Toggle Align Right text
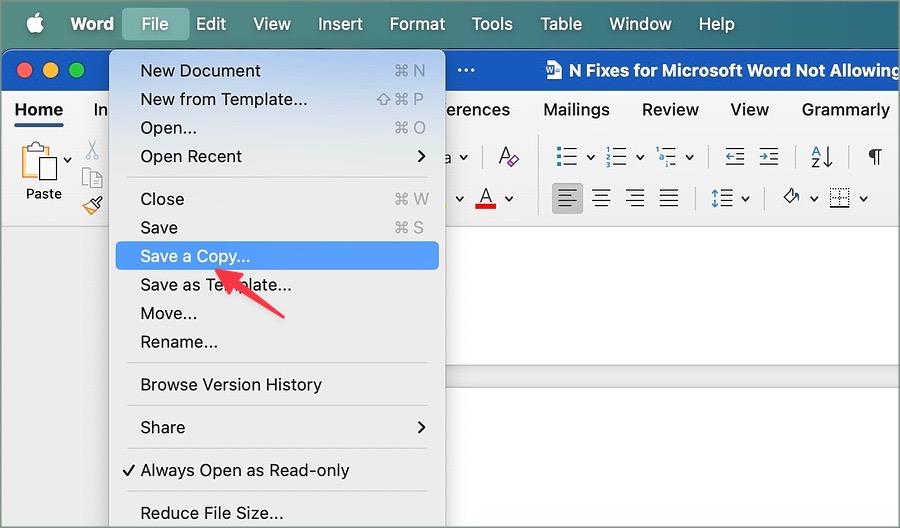900x528 pixels. coord(635,199)
